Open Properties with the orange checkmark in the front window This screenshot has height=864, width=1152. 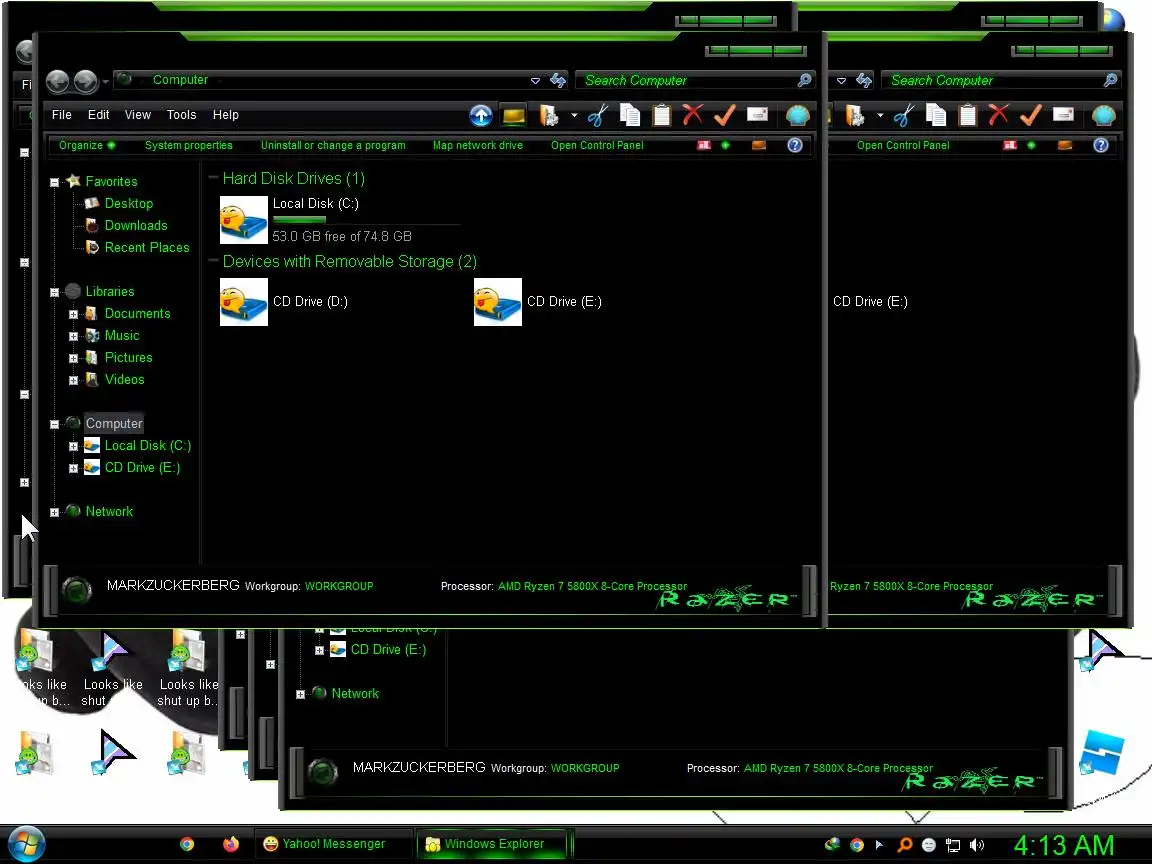tap(724, 115)
